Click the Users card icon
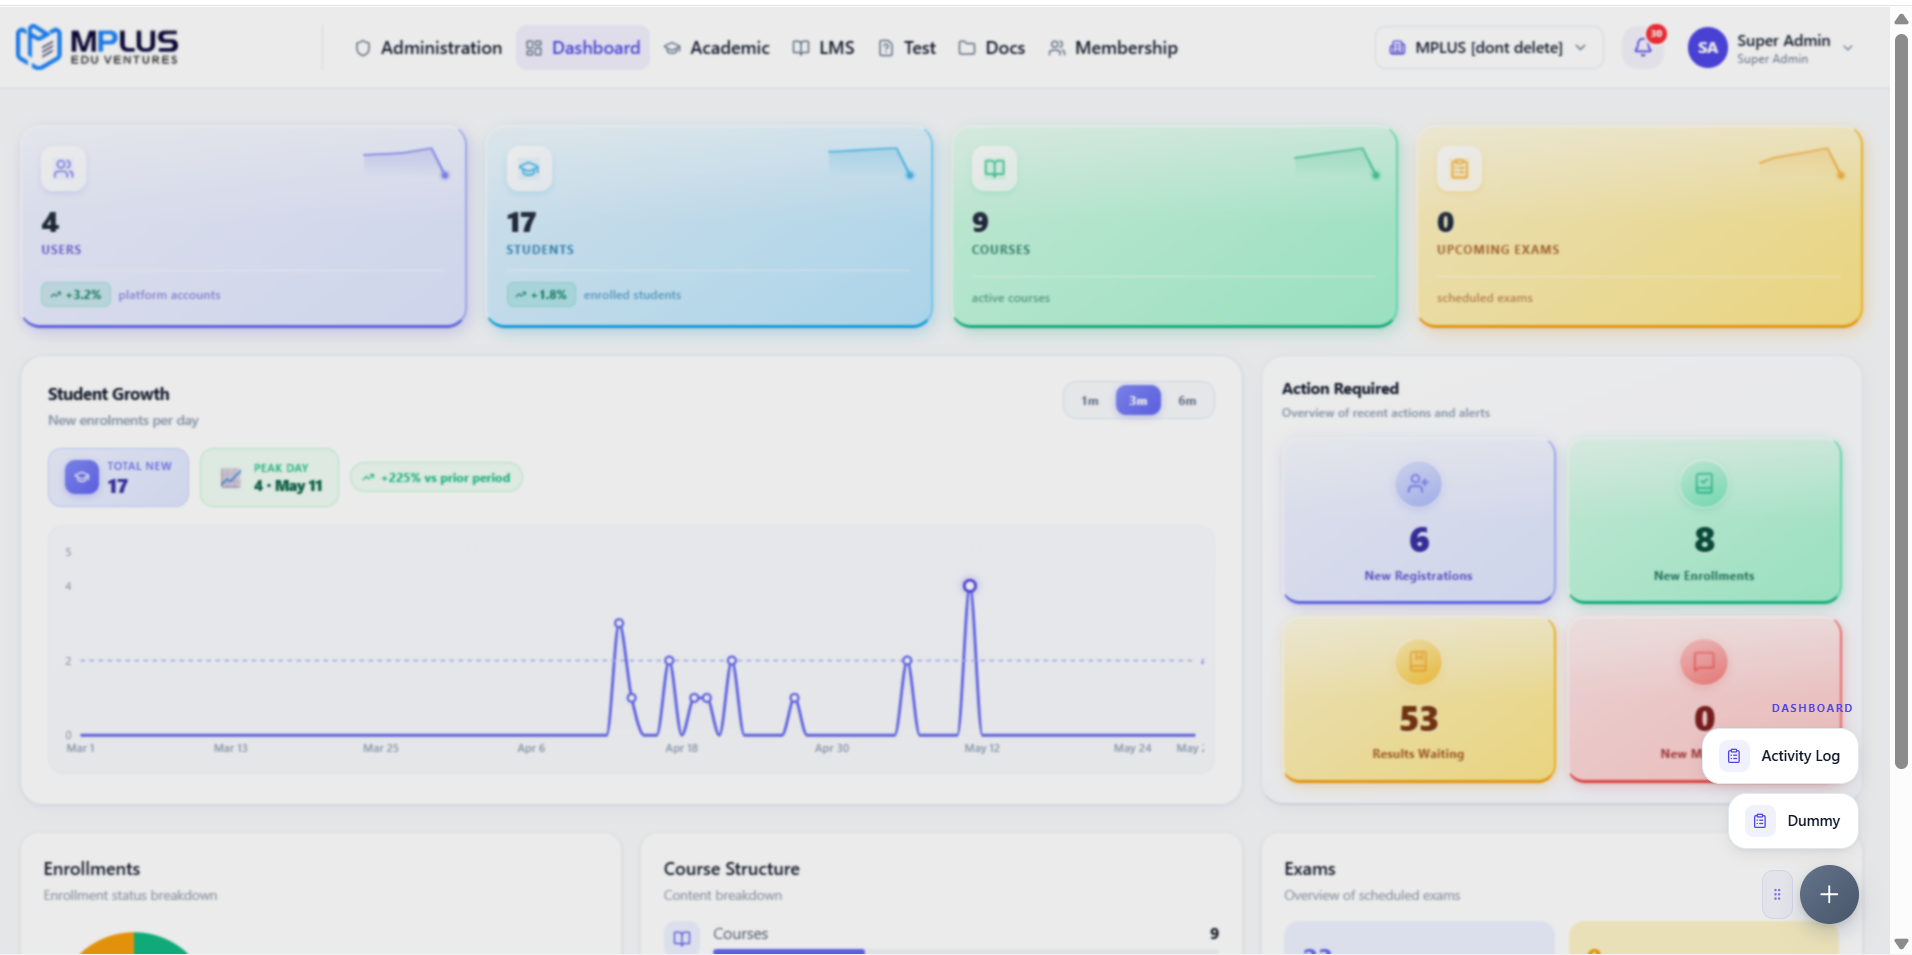Screen dimensions: 1912x955 click(x=63, y=169)
